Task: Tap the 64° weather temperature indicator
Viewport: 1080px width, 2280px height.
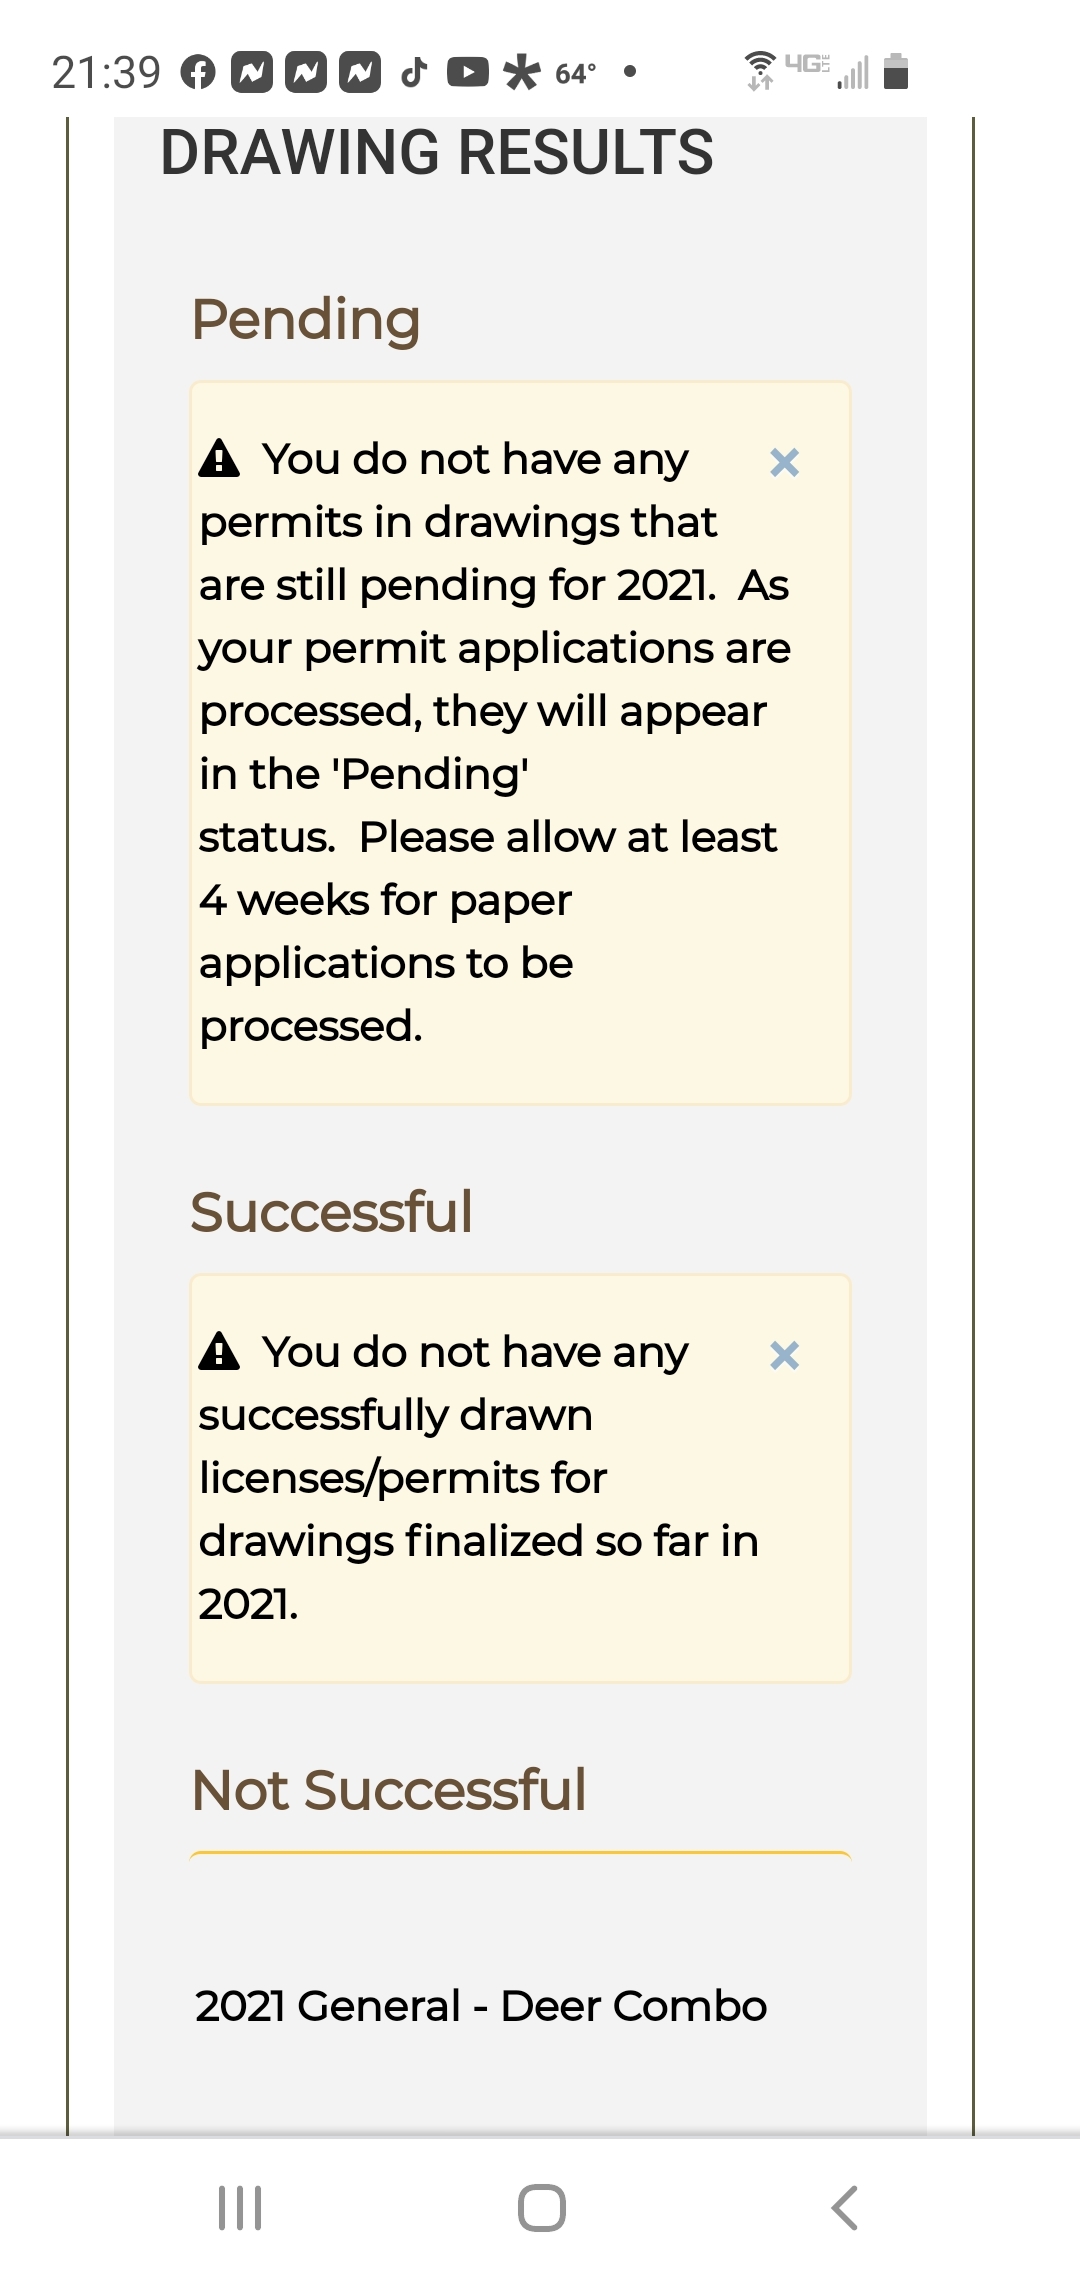Action: (x=575, y=73)
